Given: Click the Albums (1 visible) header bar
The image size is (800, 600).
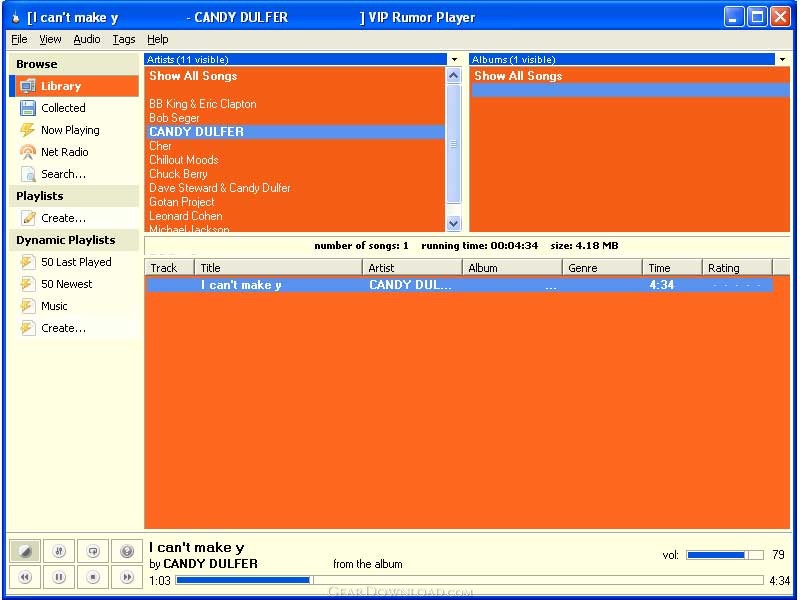Looking at the screenshot, I should pos(622,60).
